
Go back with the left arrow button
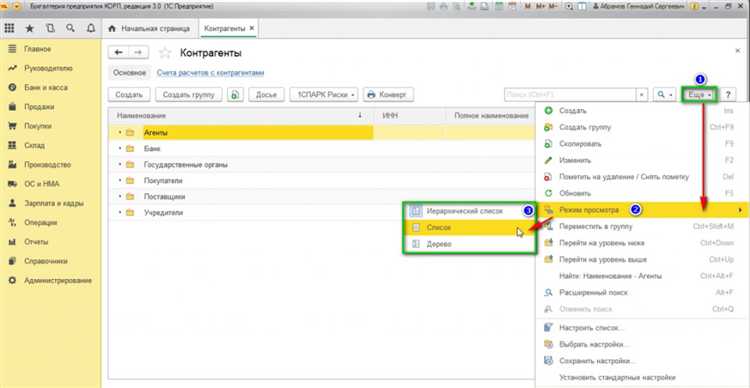tap(119, 53)
